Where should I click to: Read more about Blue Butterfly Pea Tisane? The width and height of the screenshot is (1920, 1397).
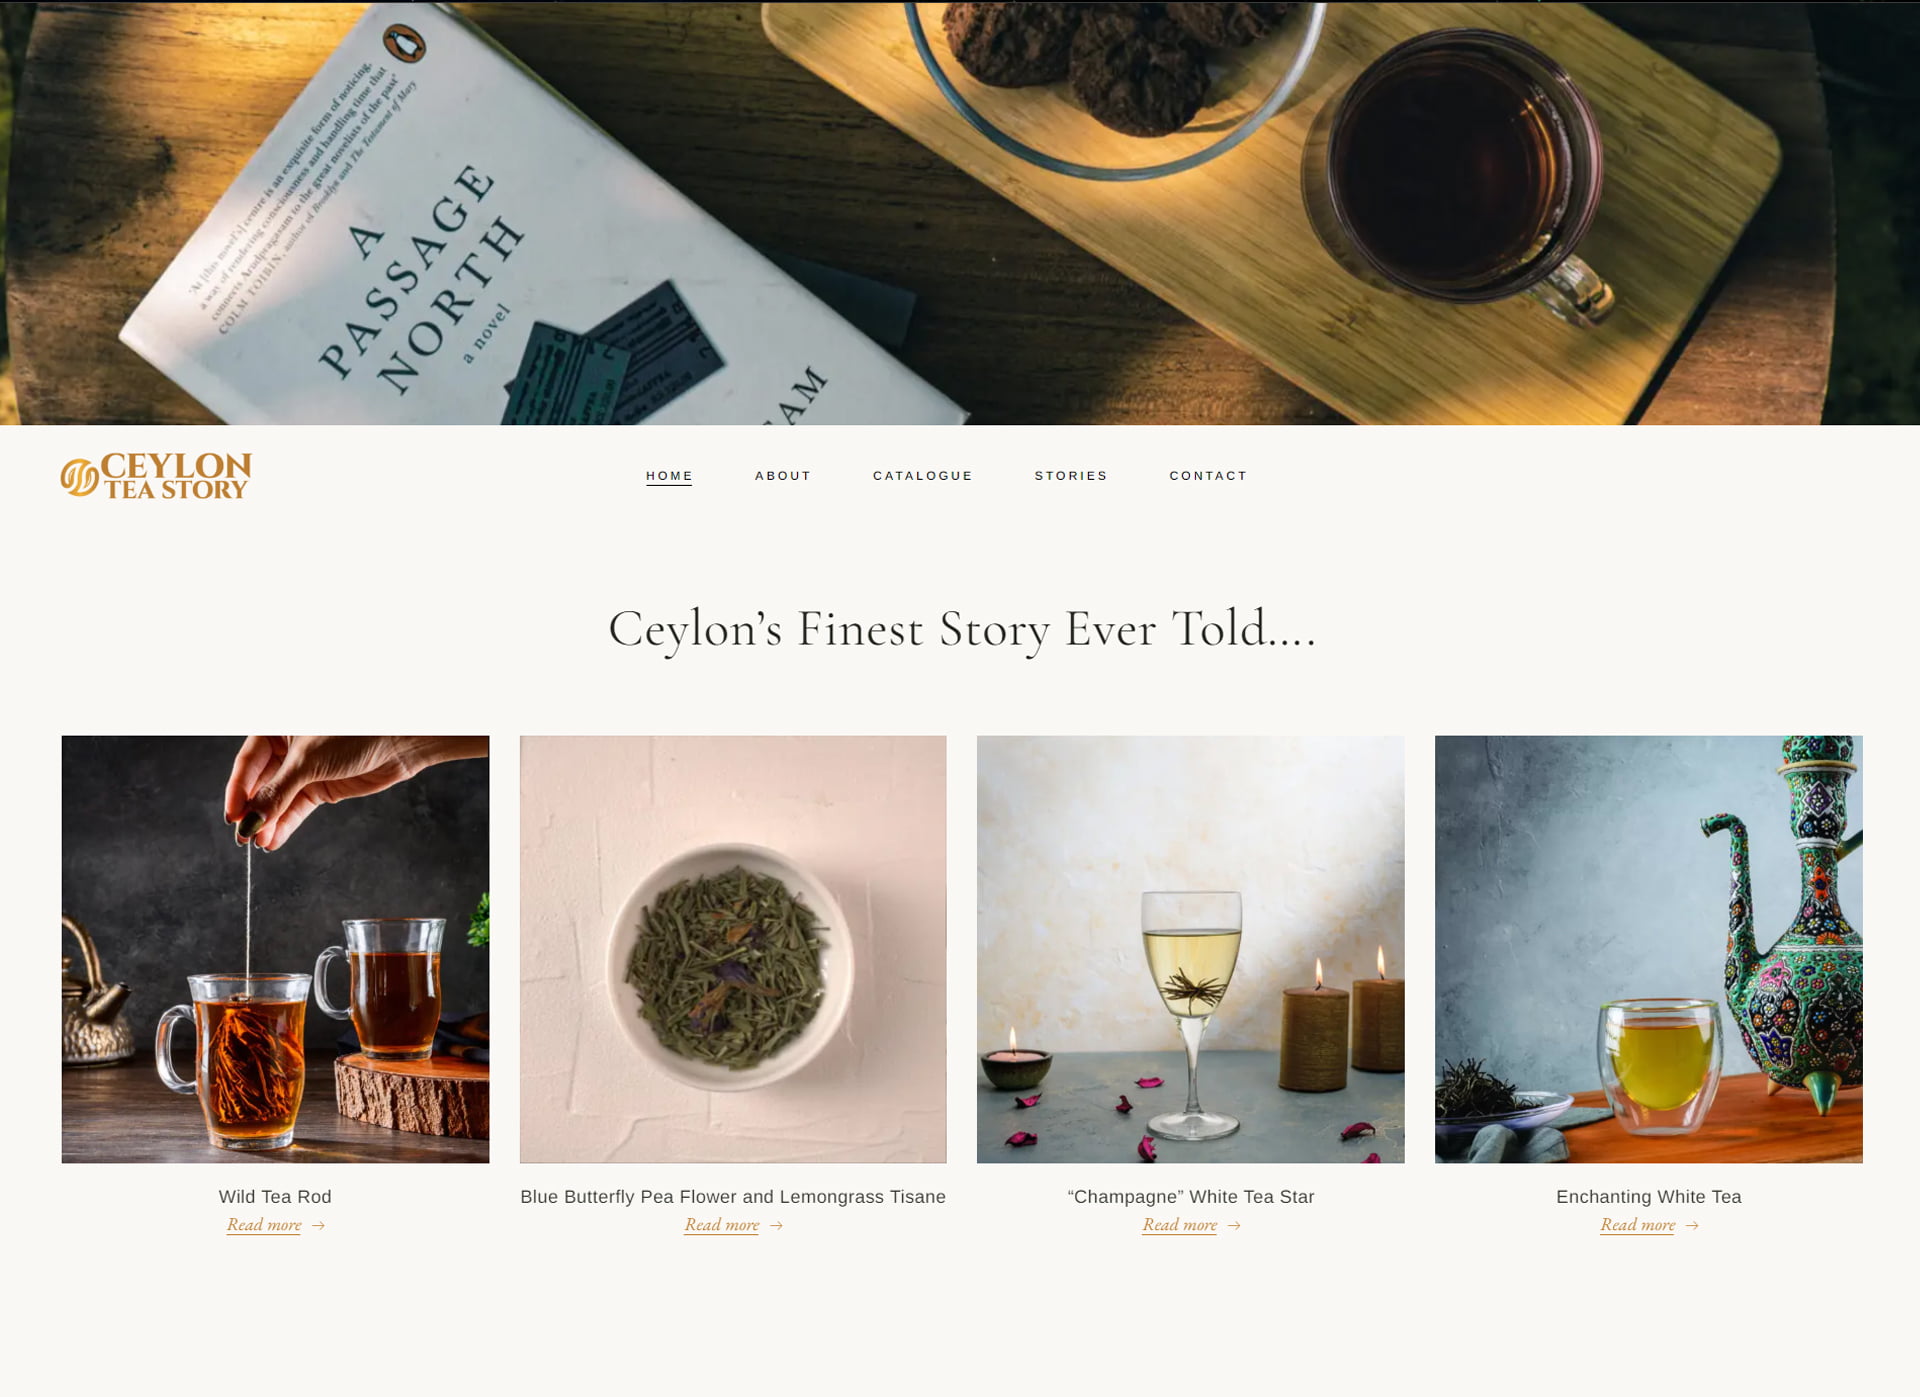click(x=722, y=1225)
